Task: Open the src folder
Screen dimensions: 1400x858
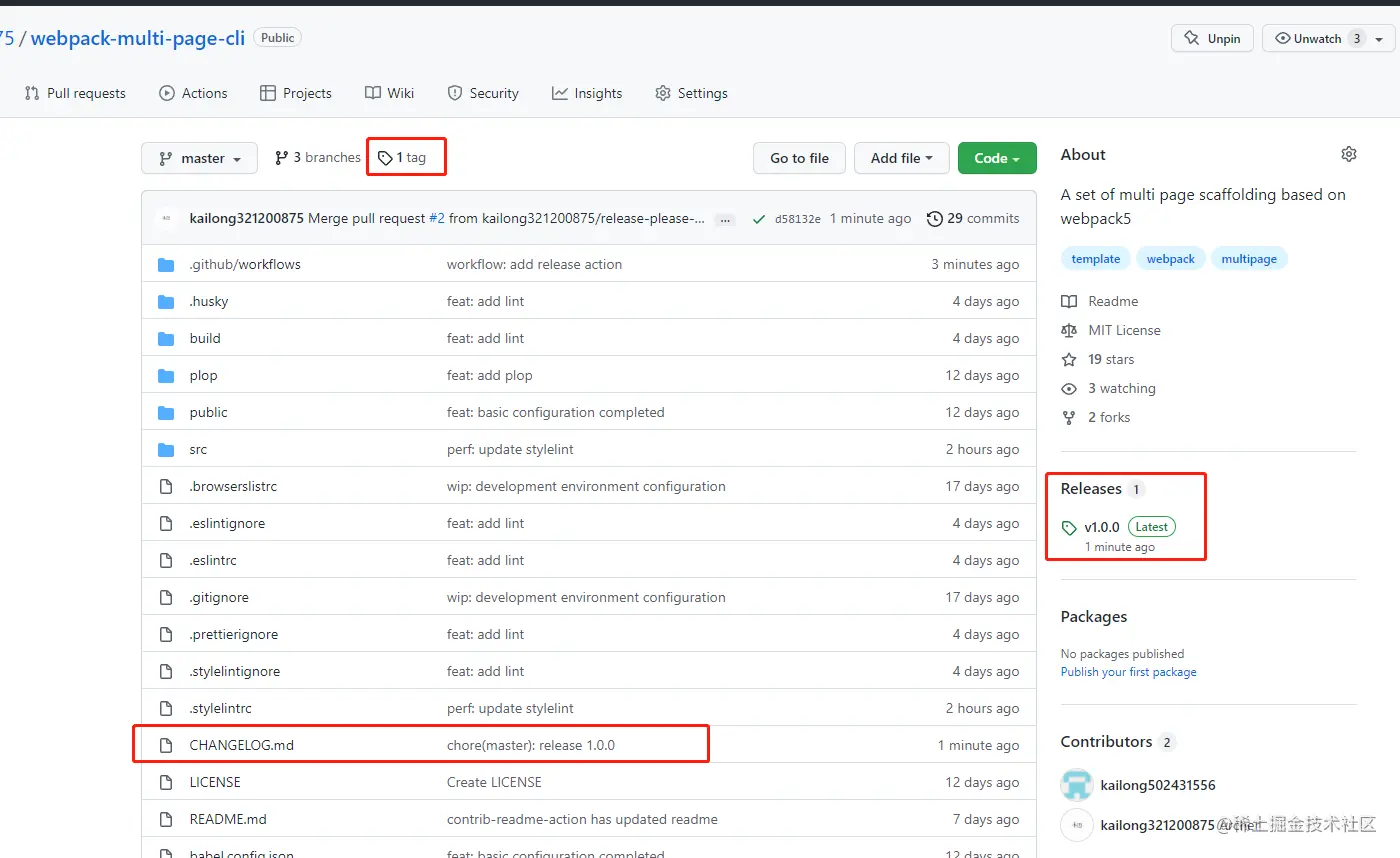Action: (x=198, y=449)
